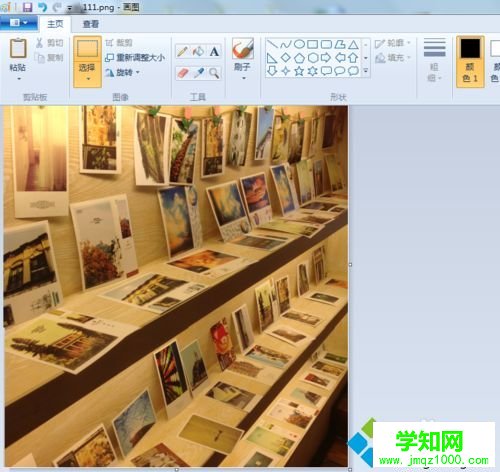Screen dimensions: 500x472
Task: Select the Left arrow shape
Action: [340, 58]
